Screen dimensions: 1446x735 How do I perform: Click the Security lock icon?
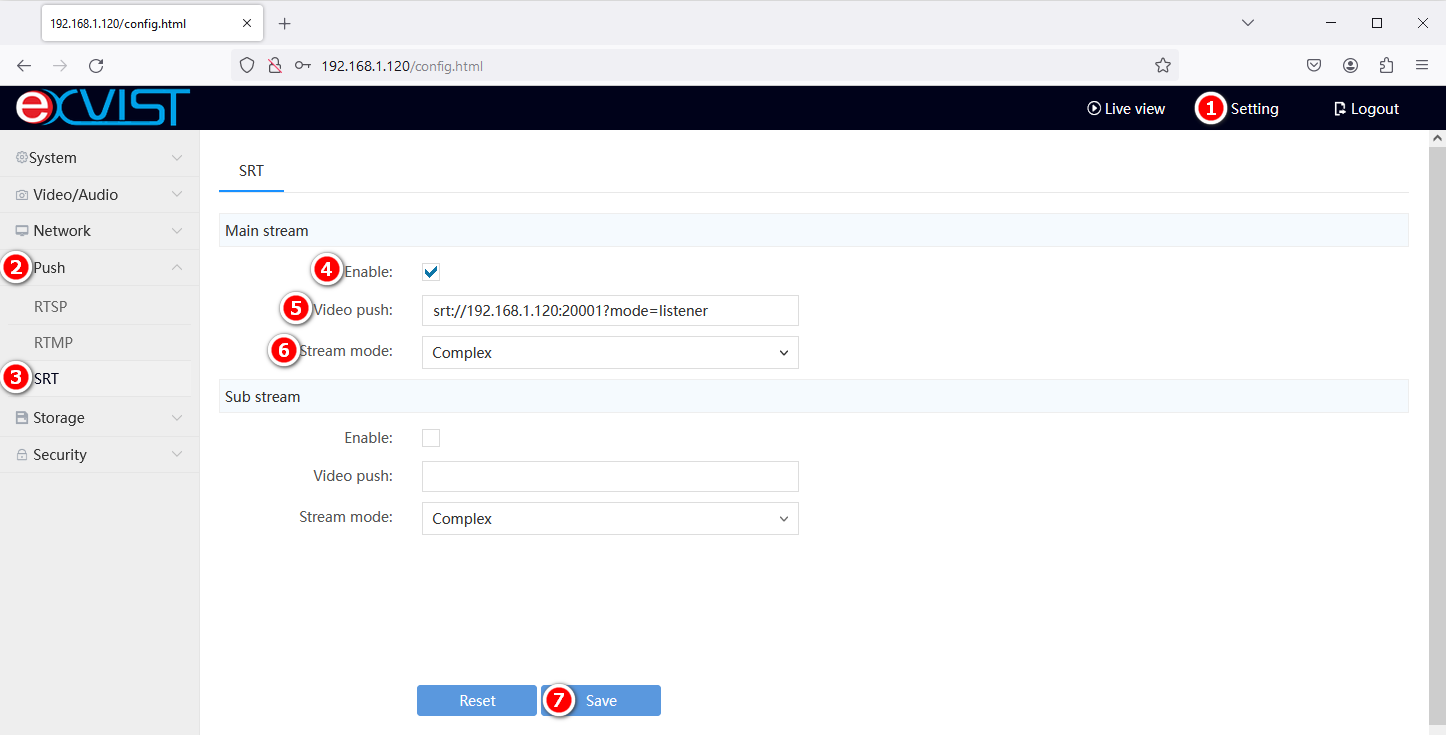tap(22, 455)
